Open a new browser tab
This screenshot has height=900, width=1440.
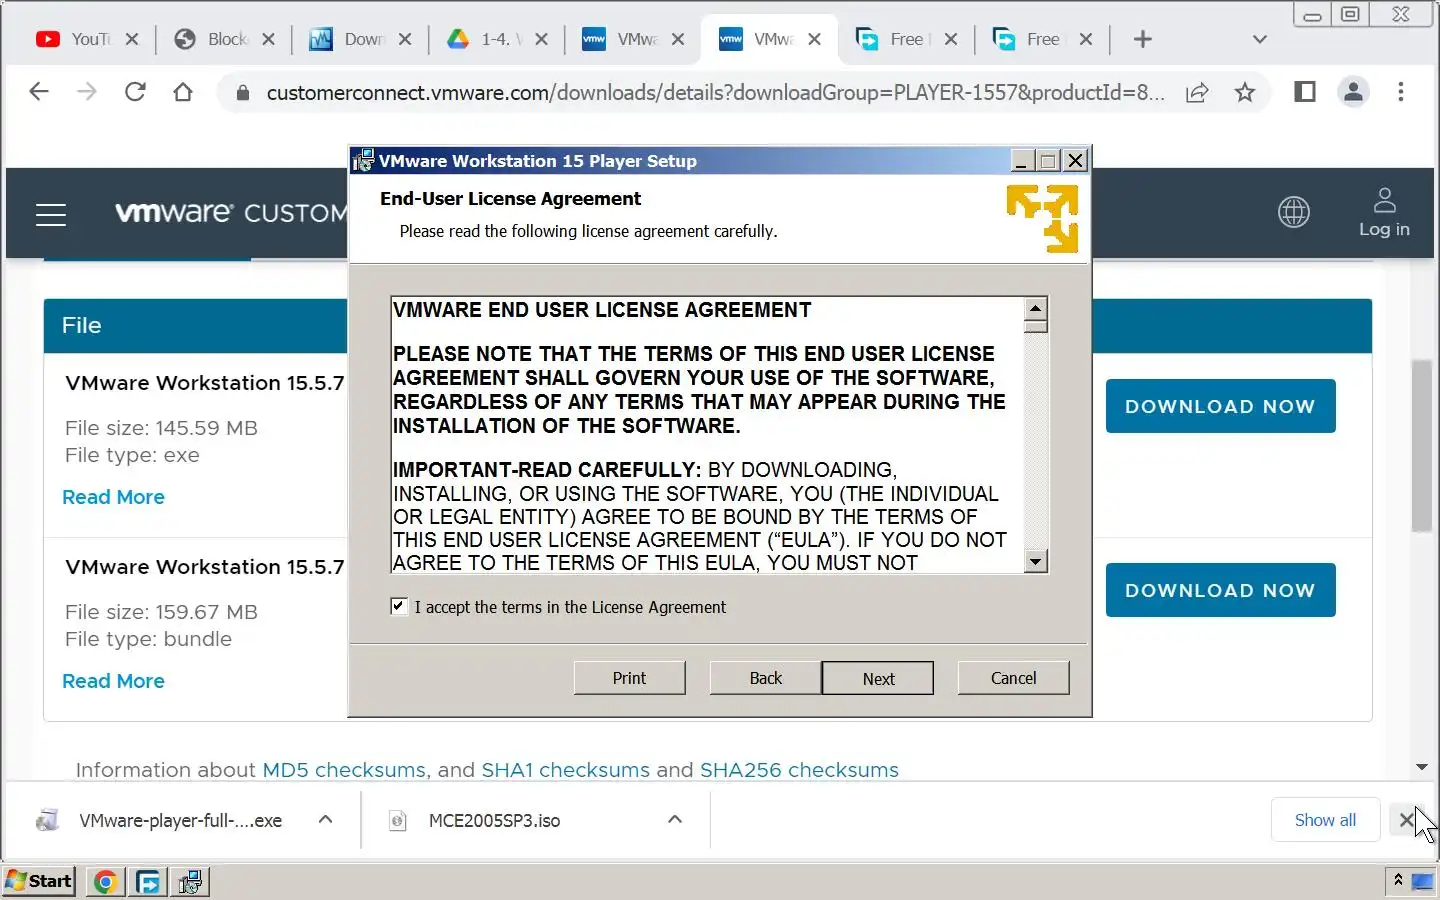(x=1143, y=39)
